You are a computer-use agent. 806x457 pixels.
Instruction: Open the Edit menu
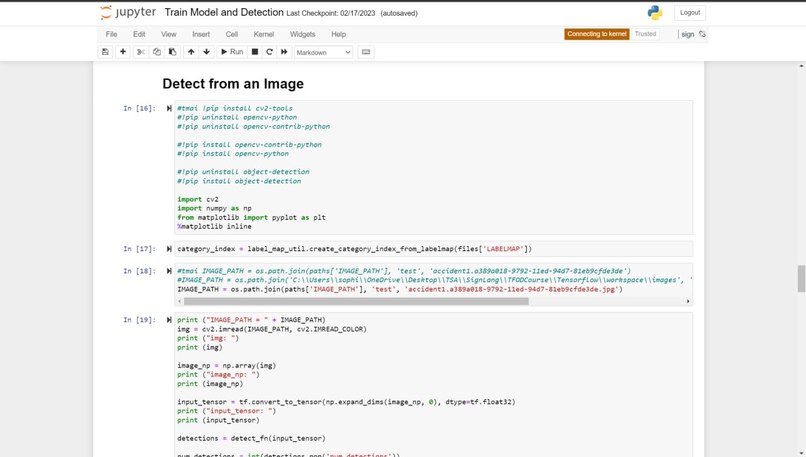[x=139, y=34]
